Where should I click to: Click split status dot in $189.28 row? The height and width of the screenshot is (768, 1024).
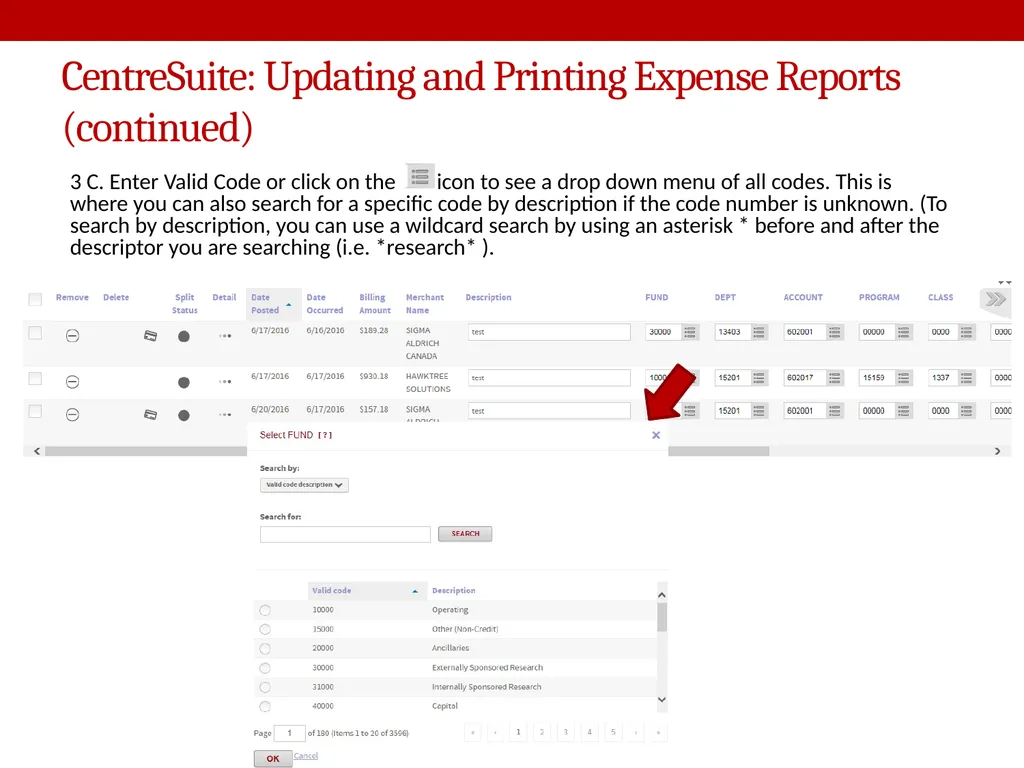(x=184, y=336)
